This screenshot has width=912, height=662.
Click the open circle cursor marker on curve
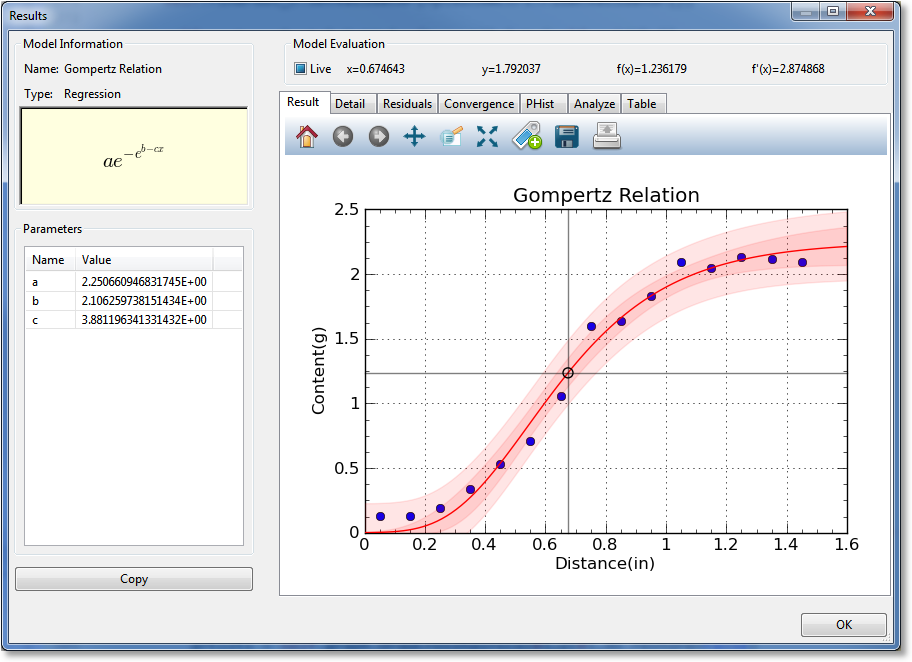(x=568, y=373)
